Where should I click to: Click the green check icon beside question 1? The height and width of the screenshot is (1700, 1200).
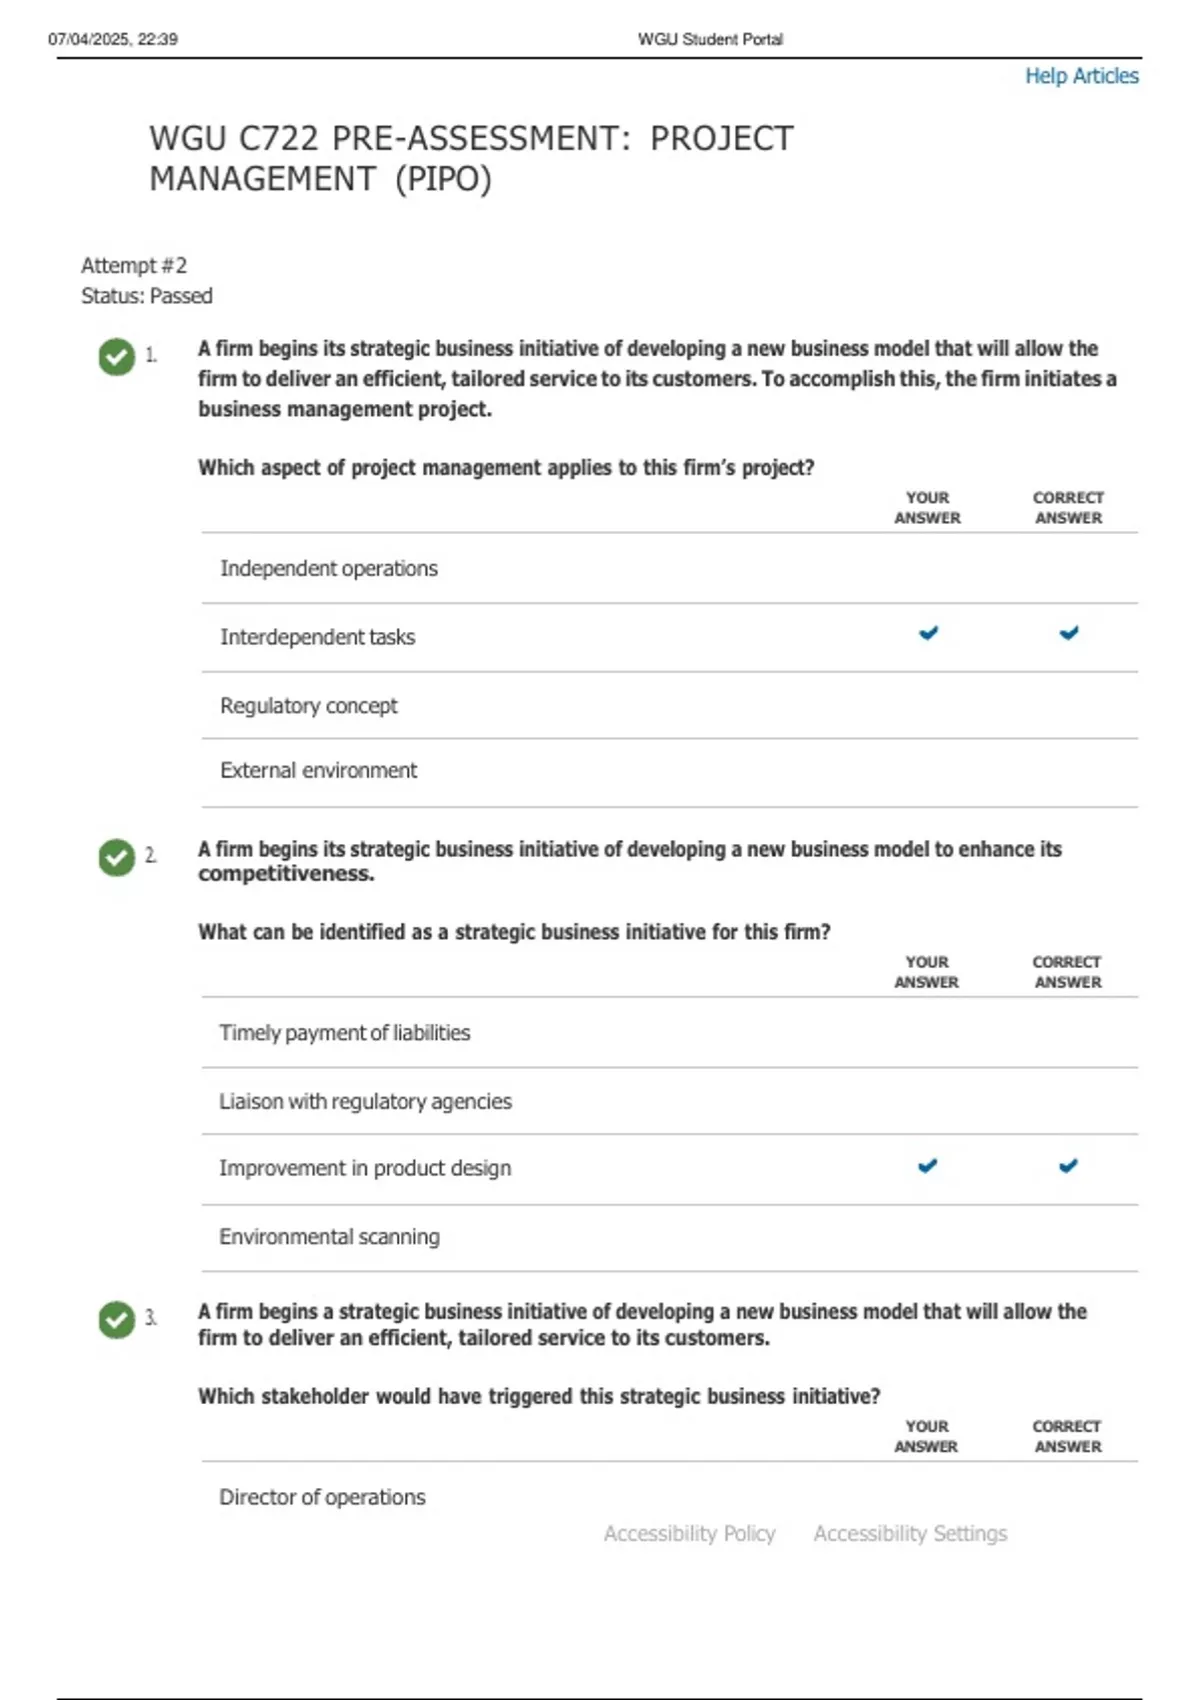(117, 357)
